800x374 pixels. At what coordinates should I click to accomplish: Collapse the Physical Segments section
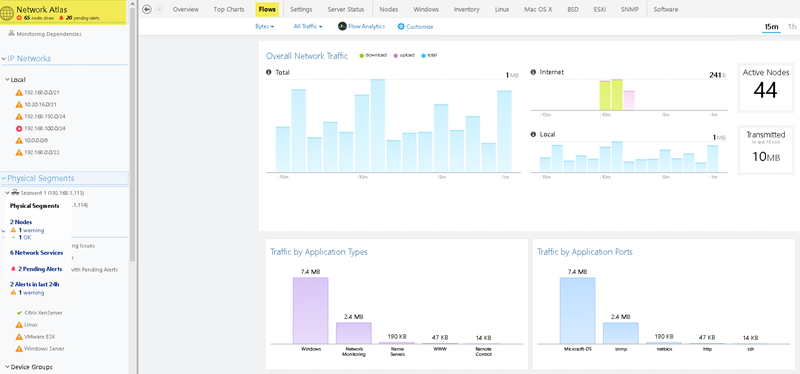pos(4,179)
